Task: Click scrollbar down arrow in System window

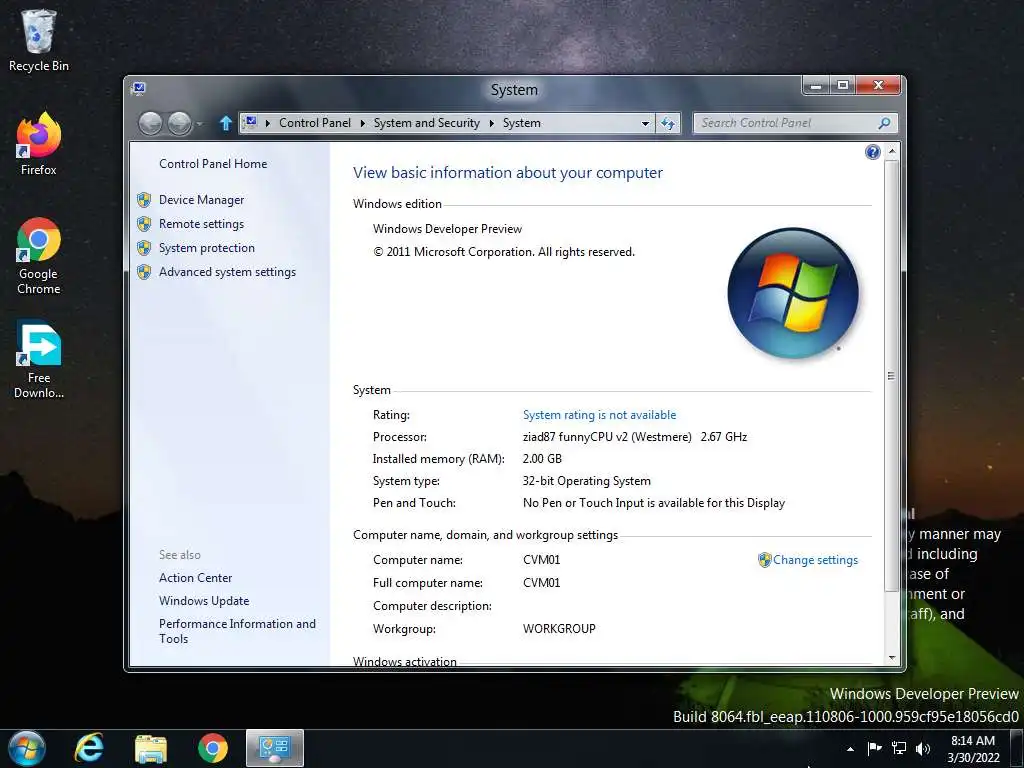Action: pyautogui.click(x=891, y=658)
